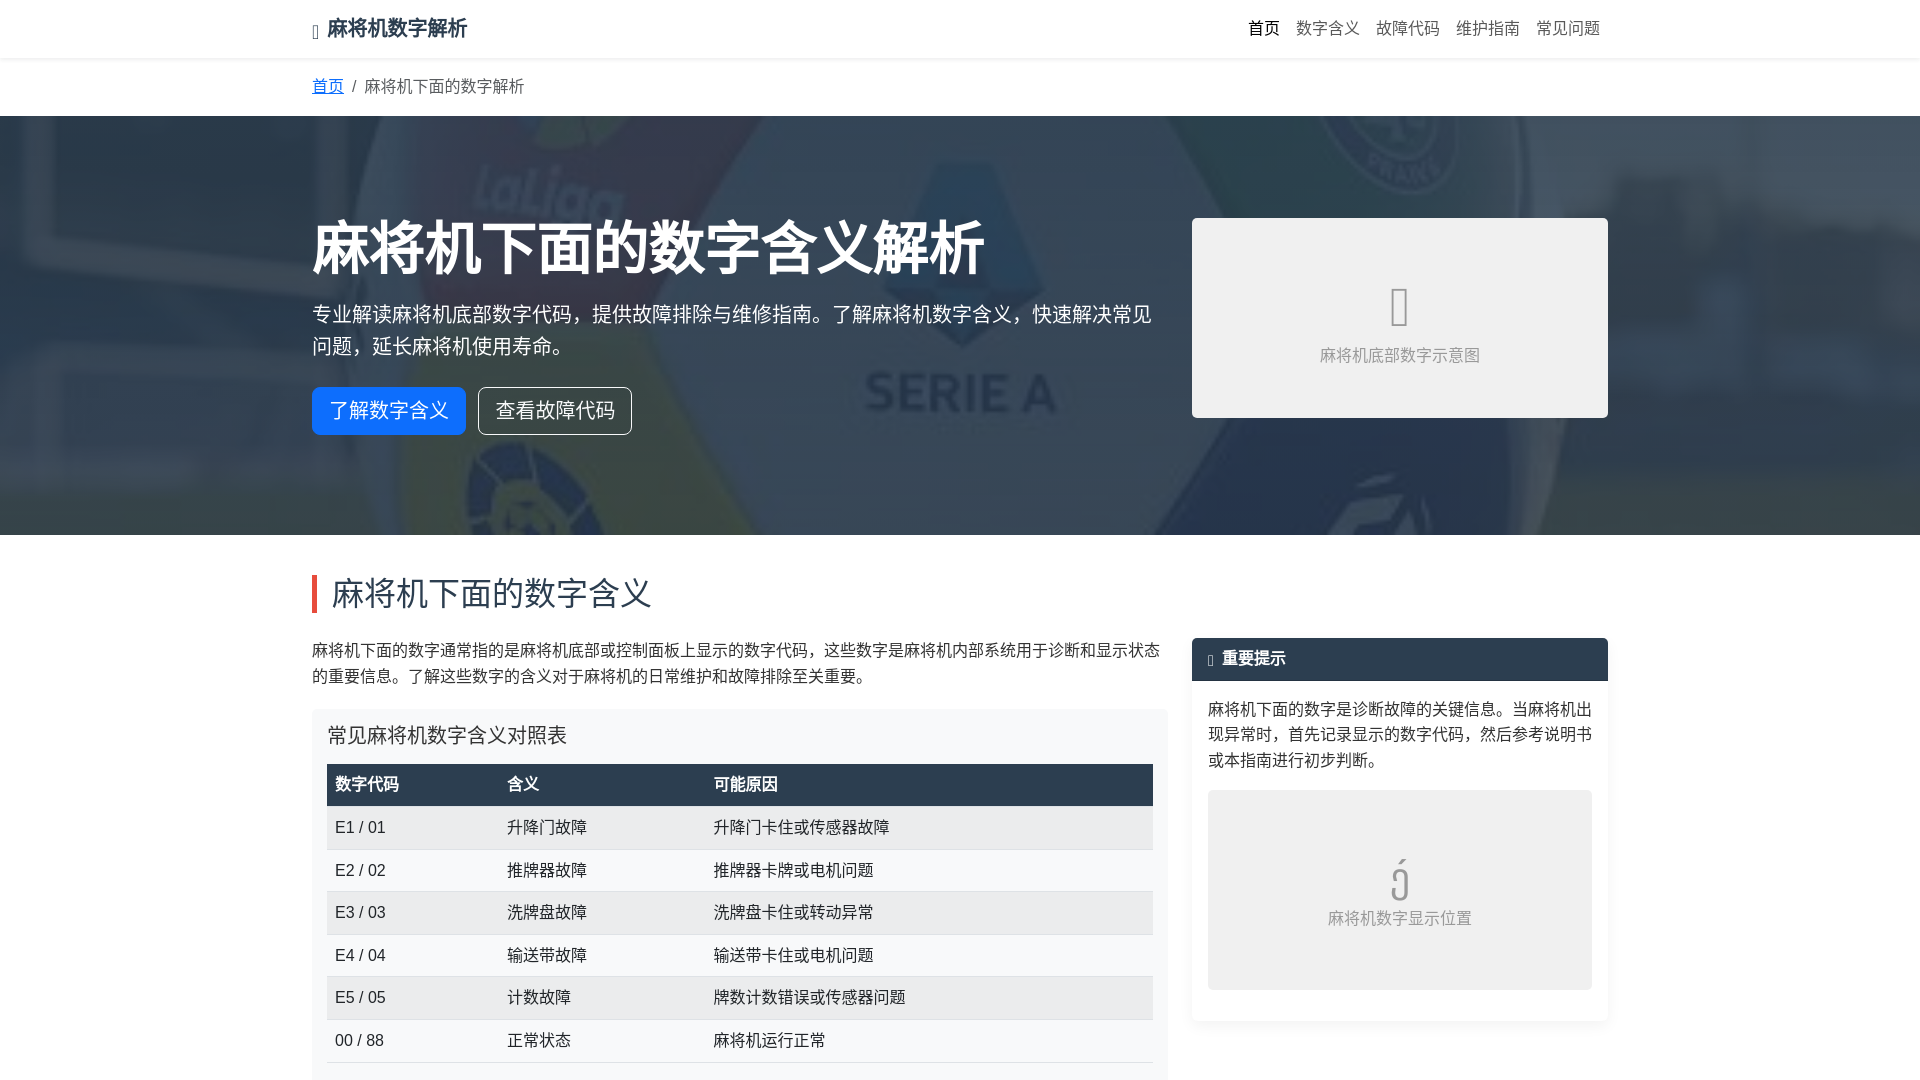Click 牌数计数错误或传感器问题 cause text
This screenshot has width=1920, height=1080.
(x=809, y=998)
